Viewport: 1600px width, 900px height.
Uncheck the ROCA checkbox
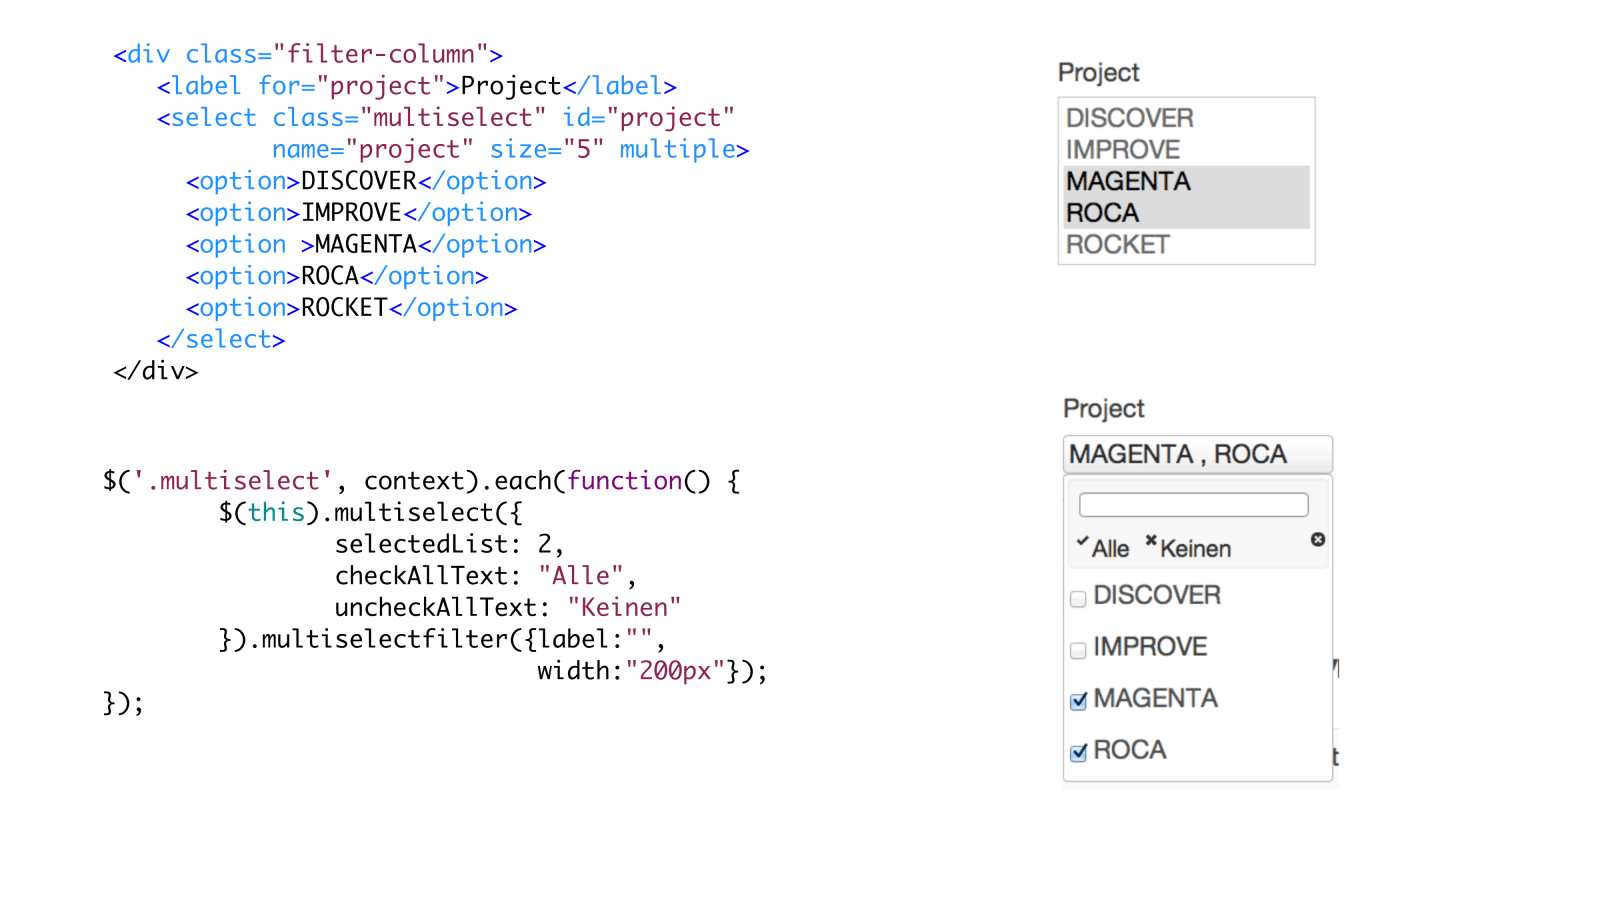(1078, 753)
